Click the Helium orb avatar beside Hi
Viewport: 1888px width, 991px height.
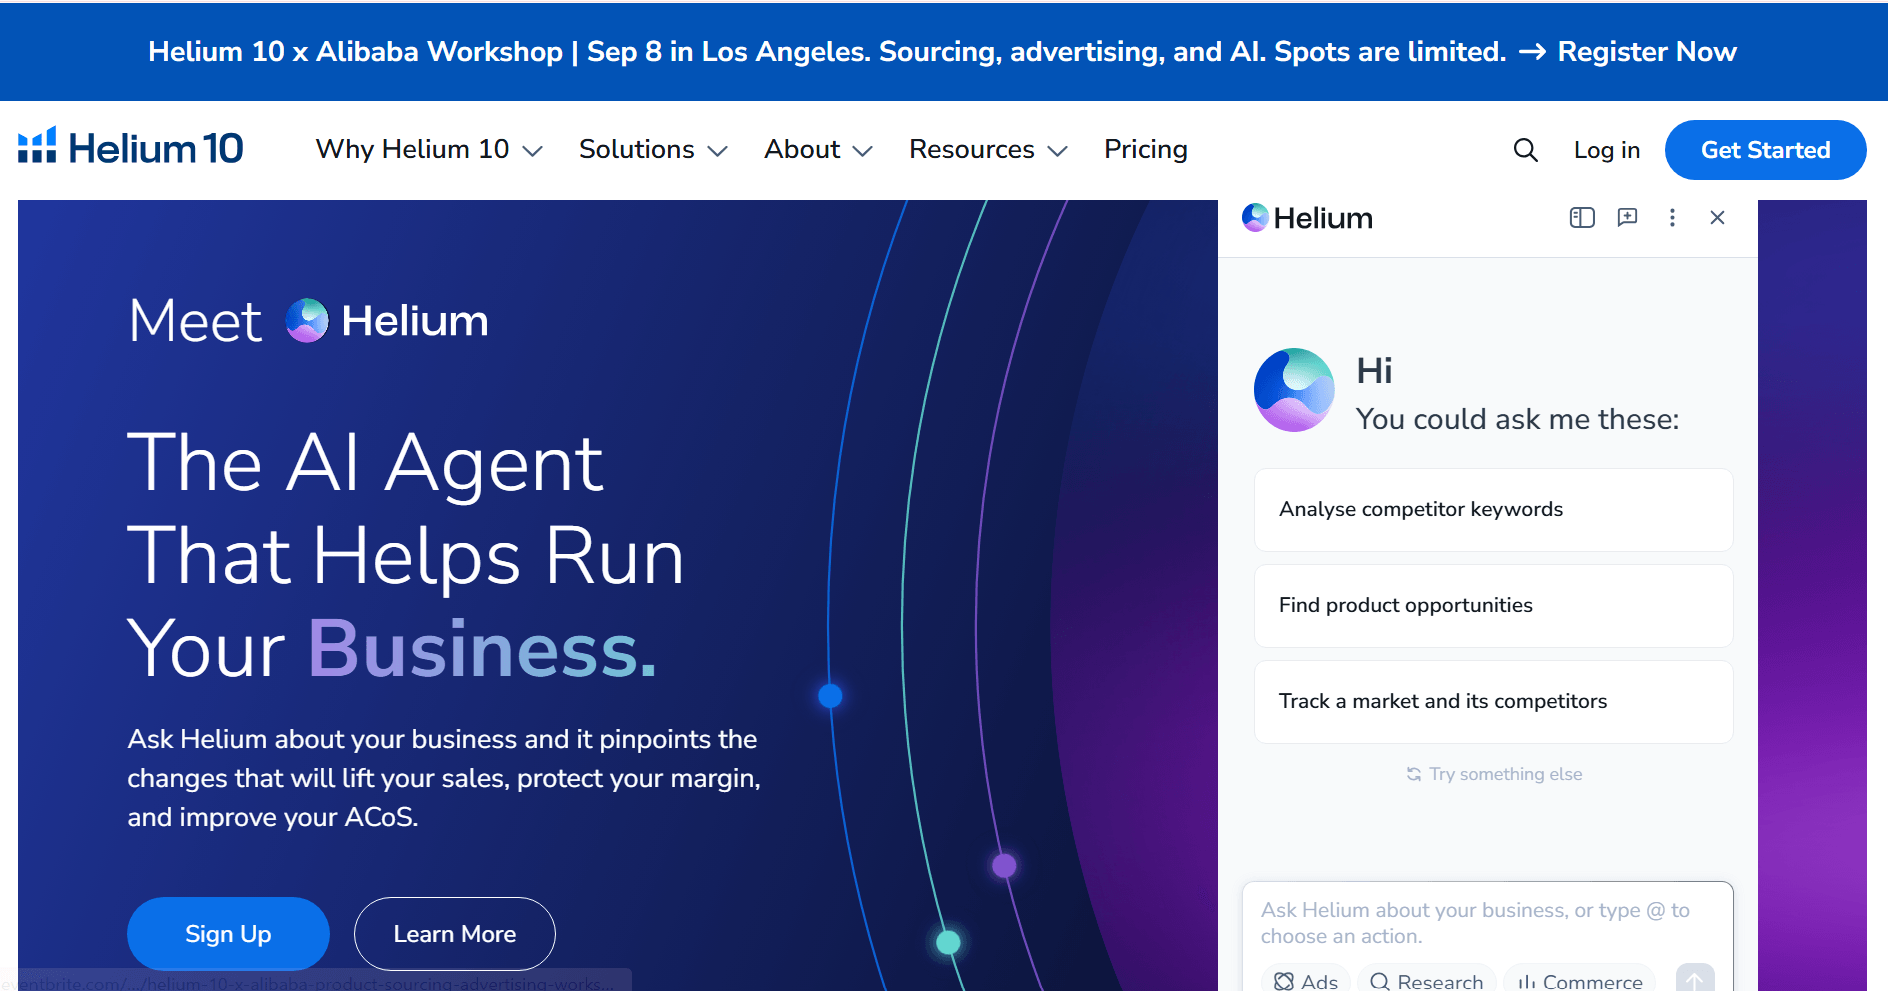1294,390
